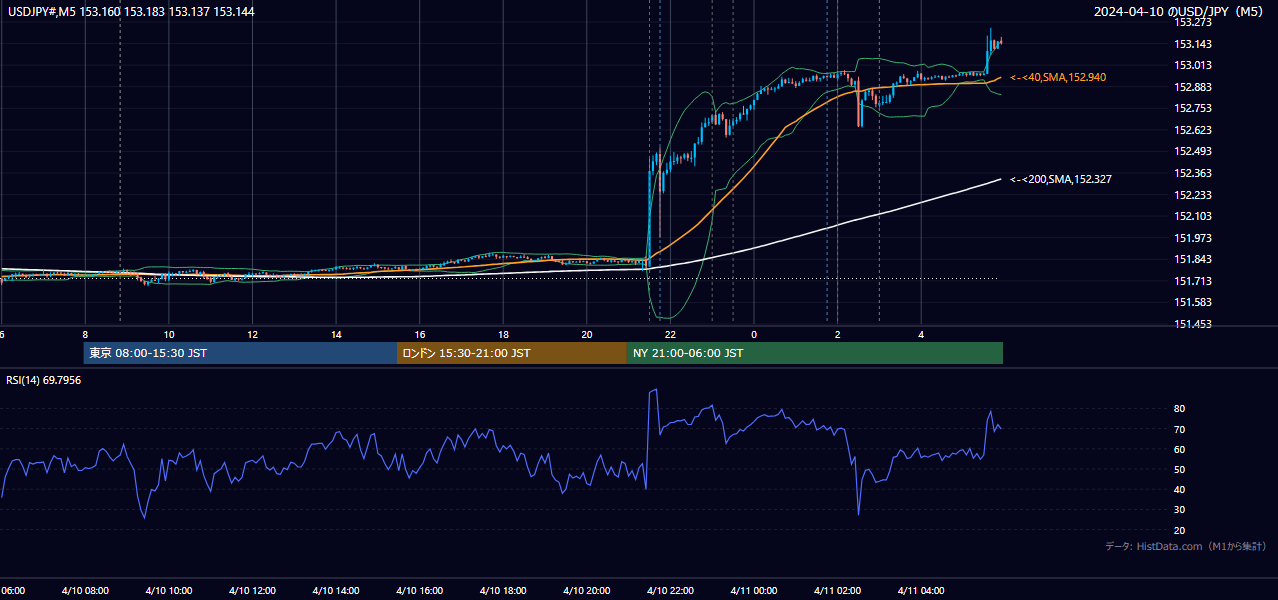Click the '4/11 02:00' bottom time label
1278x600 pixels.
pos(837,591)
